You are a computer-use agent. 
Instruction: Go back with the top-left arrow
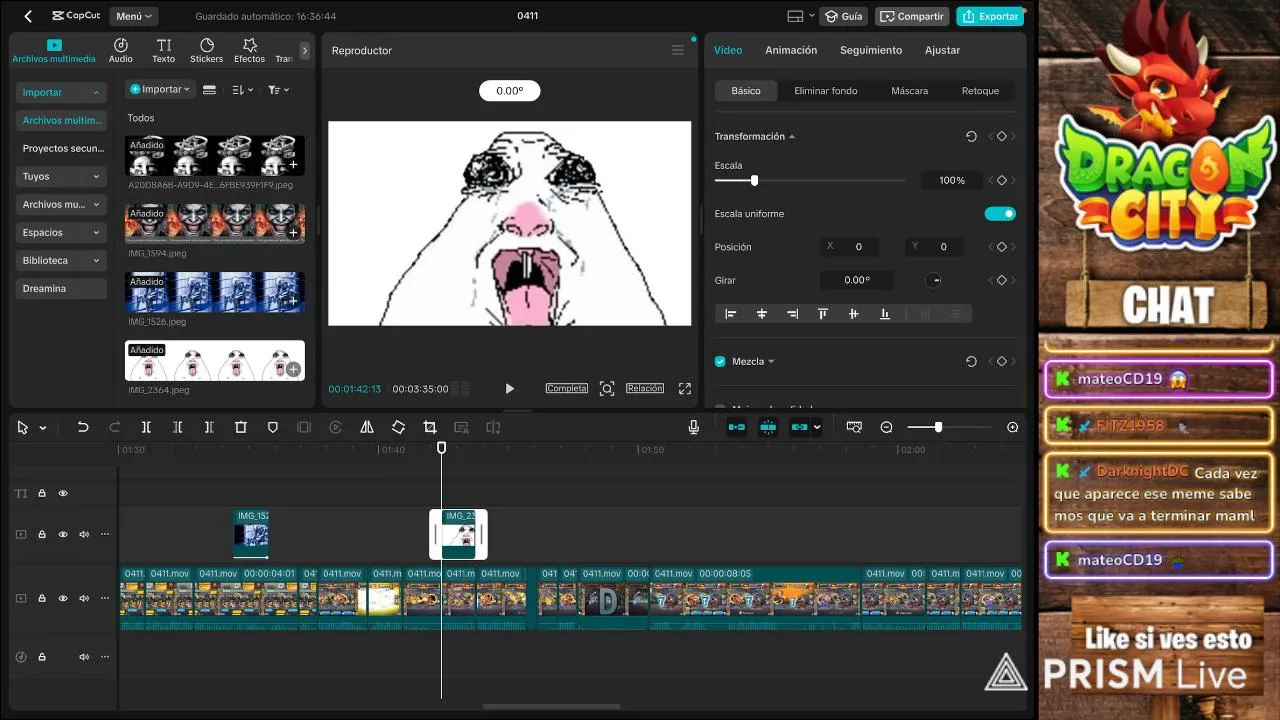pos(28,16)
